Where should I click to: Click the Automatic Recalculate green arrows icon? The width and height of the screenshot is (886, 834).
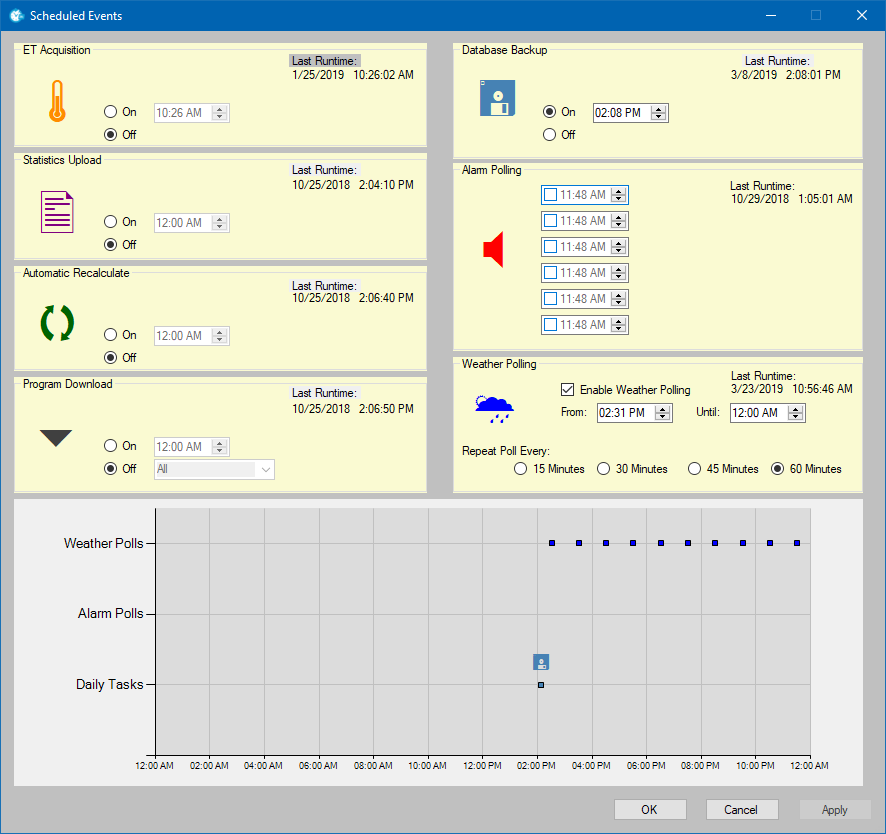click(57, 323)
